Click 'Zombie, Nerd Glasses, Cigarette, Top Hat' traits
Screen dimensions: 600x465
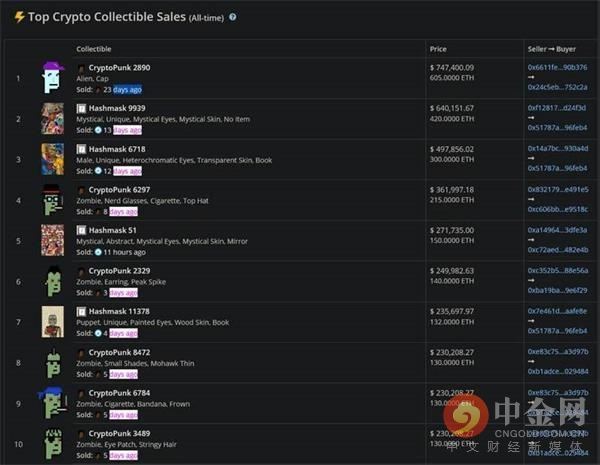tap(142, 201)
